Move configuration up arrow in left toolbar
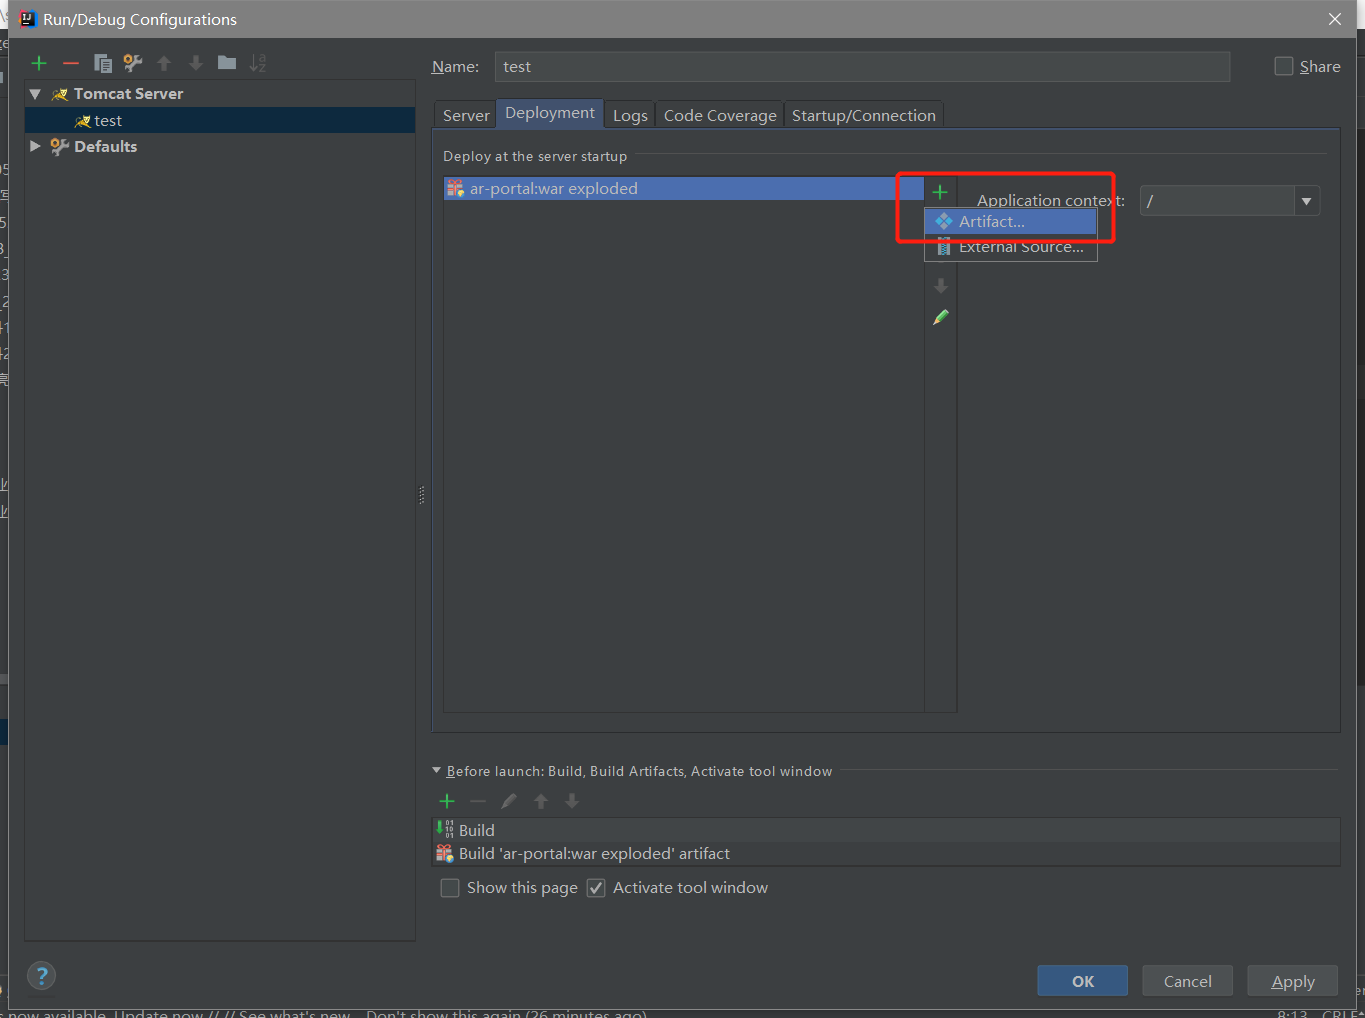Viewport: 1365px width, 1018px height. 164,63
